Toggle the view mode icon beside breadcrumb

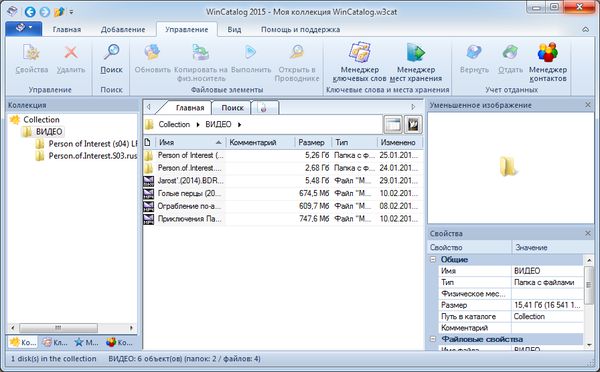pos(393,124)
